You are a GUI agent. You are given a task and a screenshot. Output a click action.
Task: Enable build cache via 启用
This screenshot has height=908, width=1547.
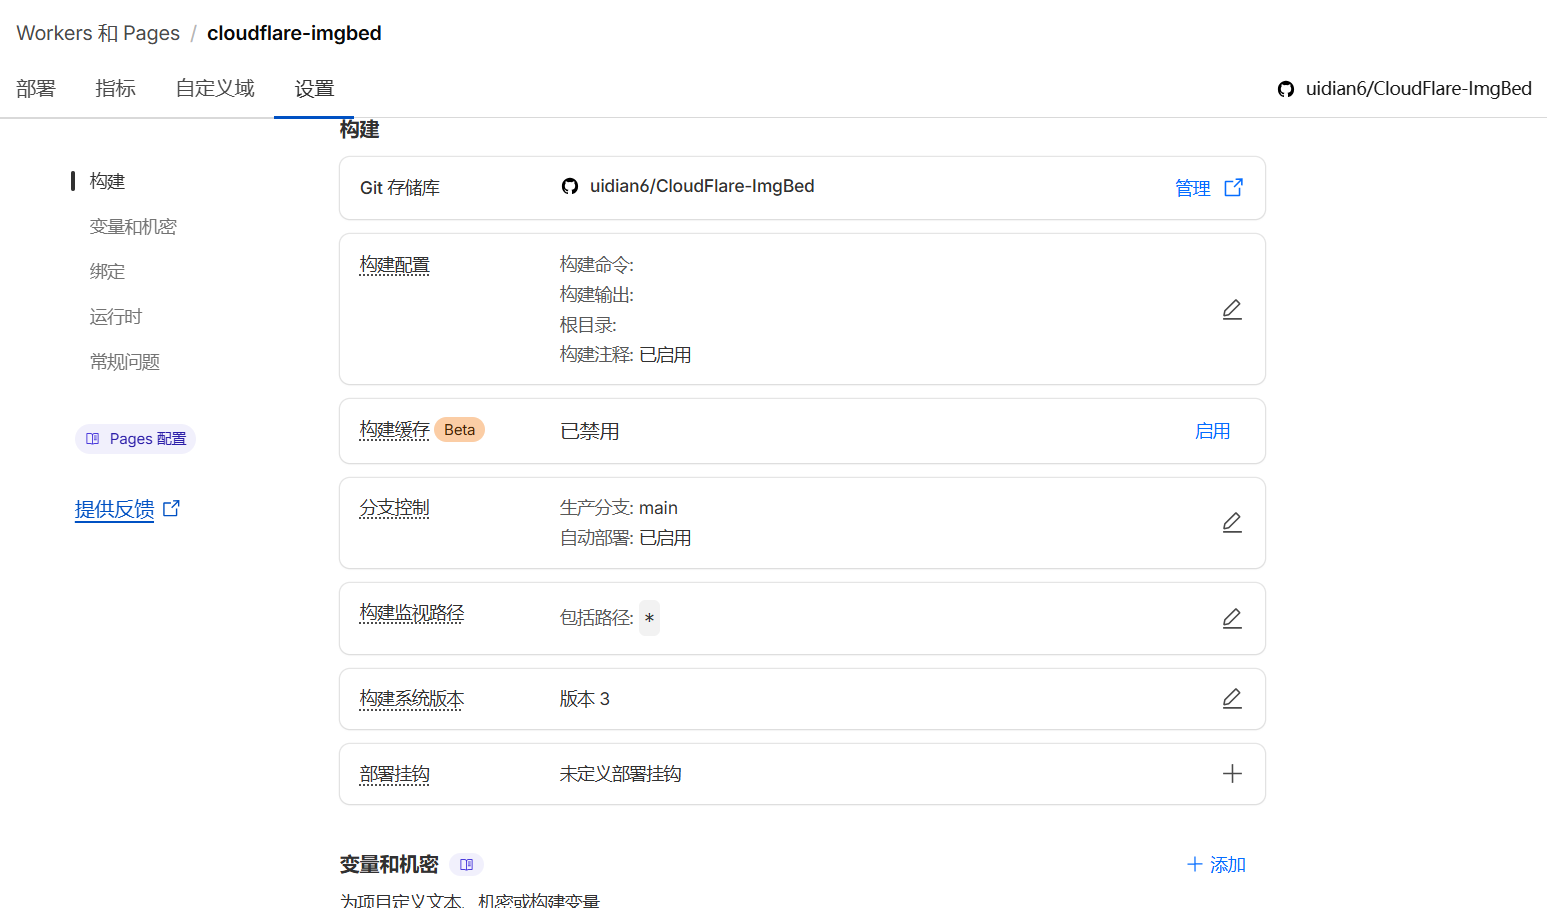1212,431
